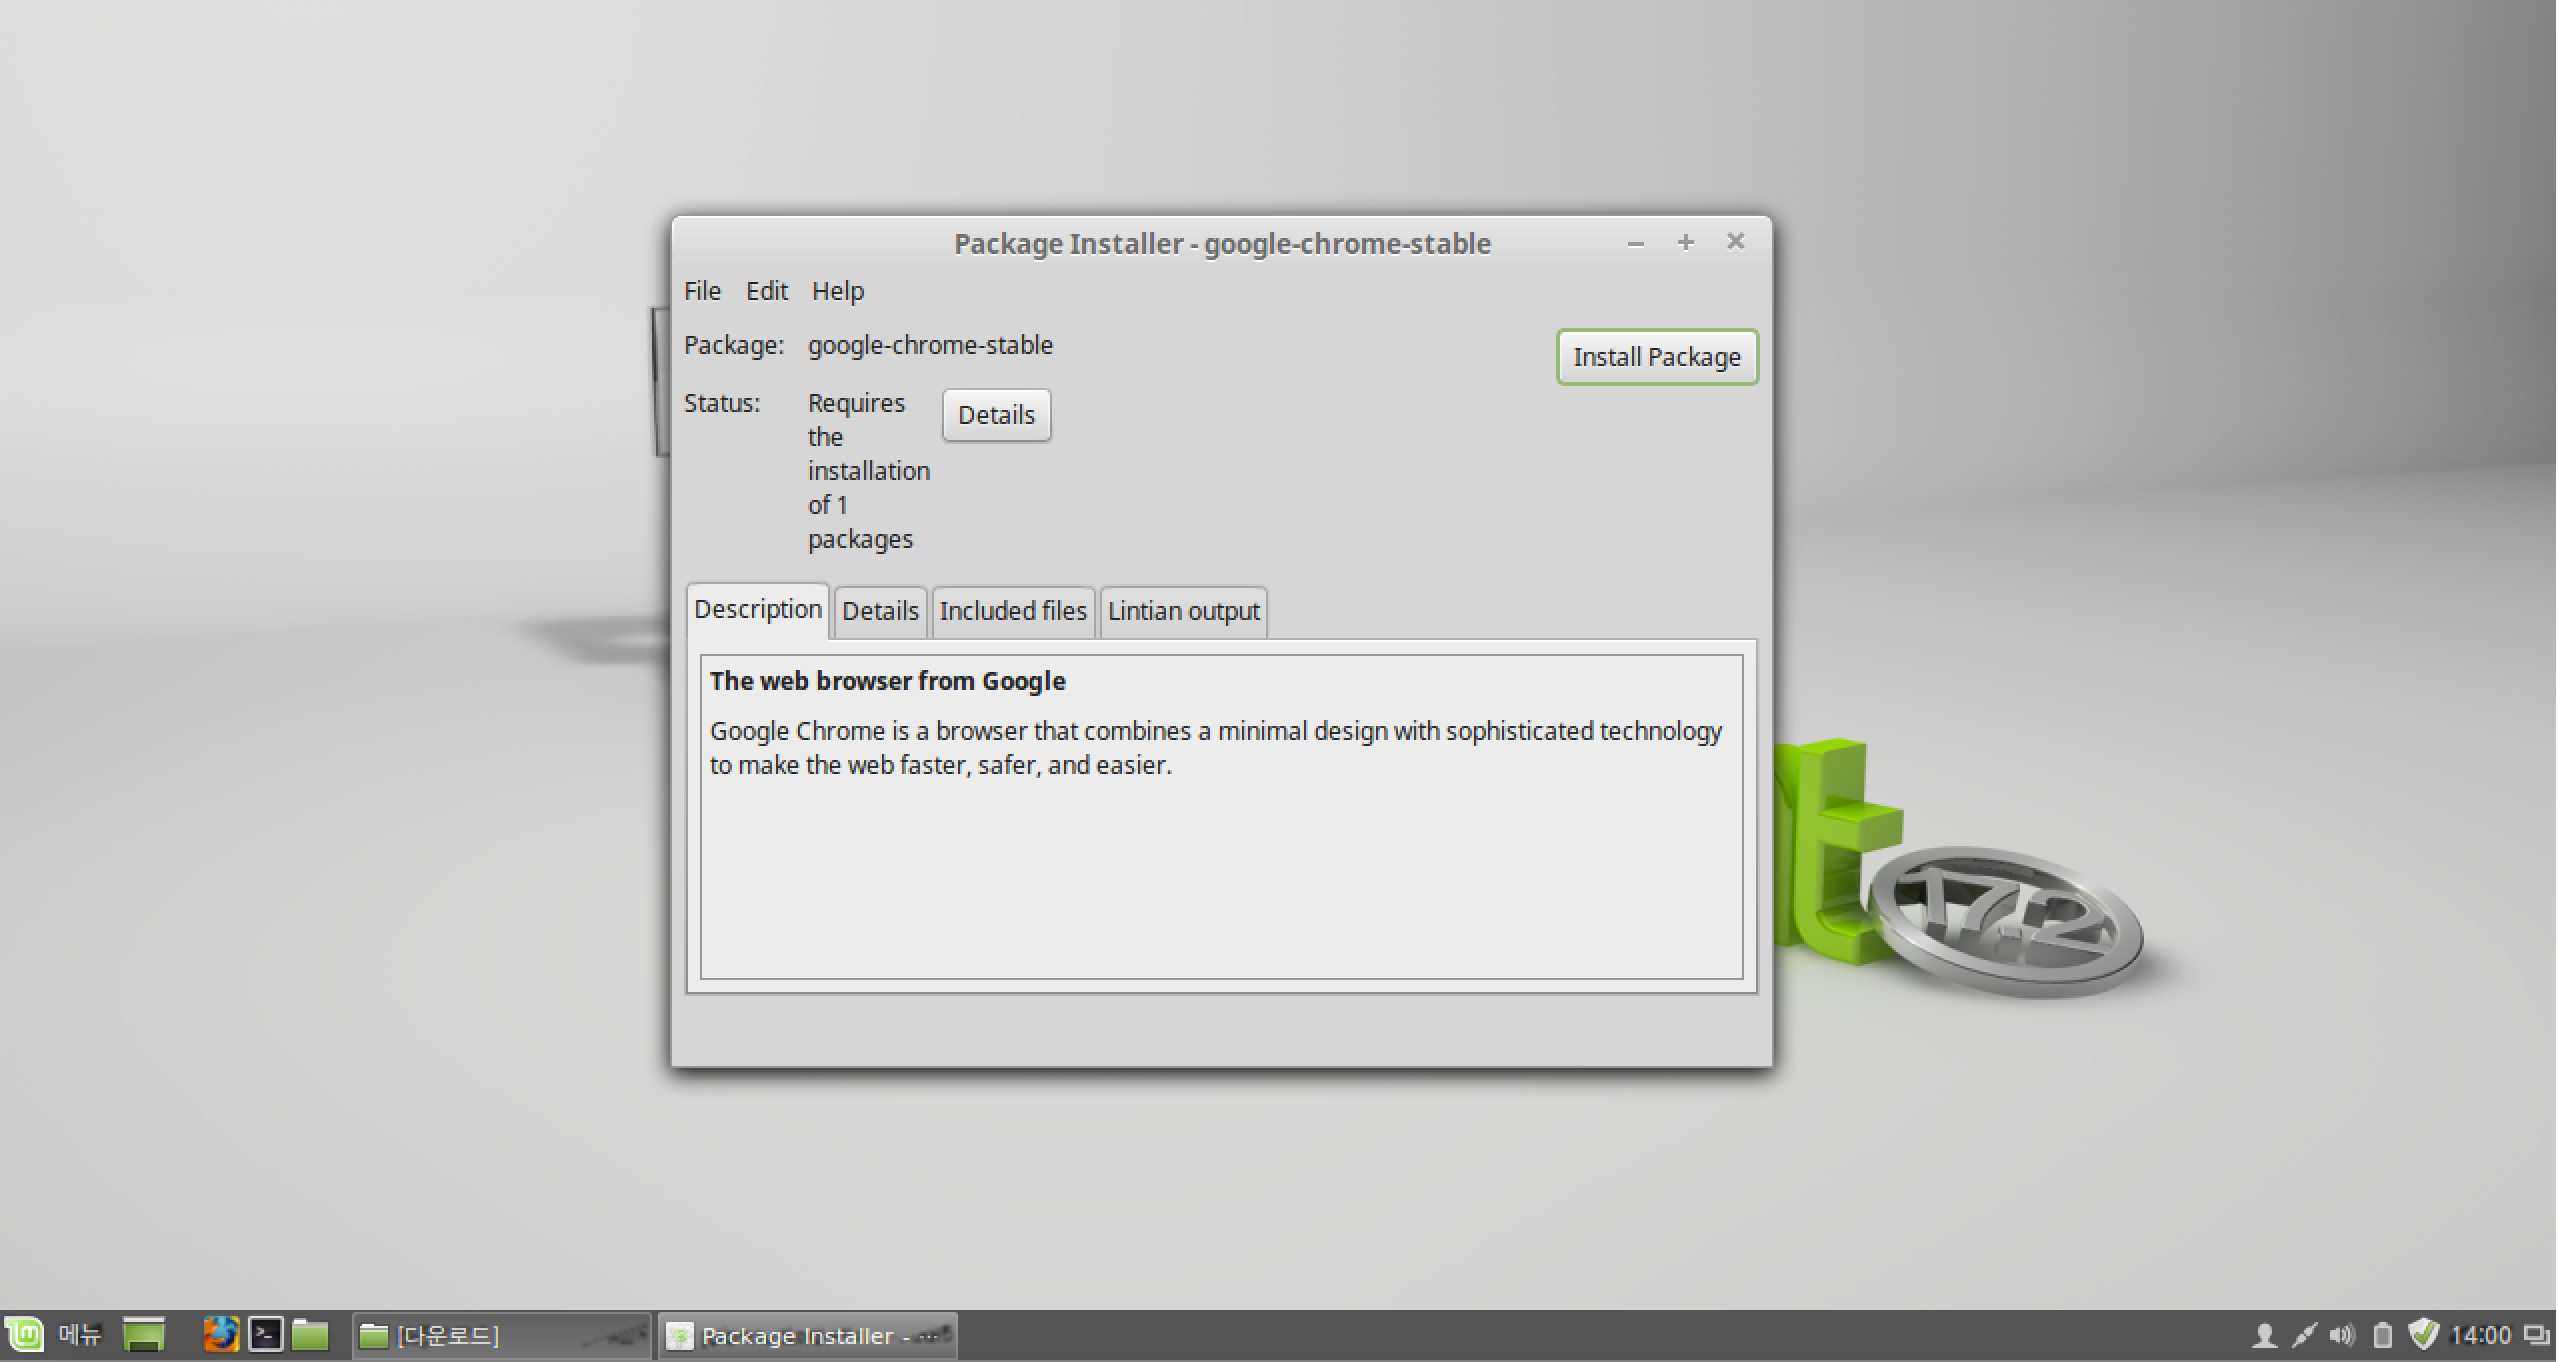Image resolution: width=2558 pixels, height=1362 pixels.
Task: Click the Show Desktop panel icon
Action: (144, 1335)
